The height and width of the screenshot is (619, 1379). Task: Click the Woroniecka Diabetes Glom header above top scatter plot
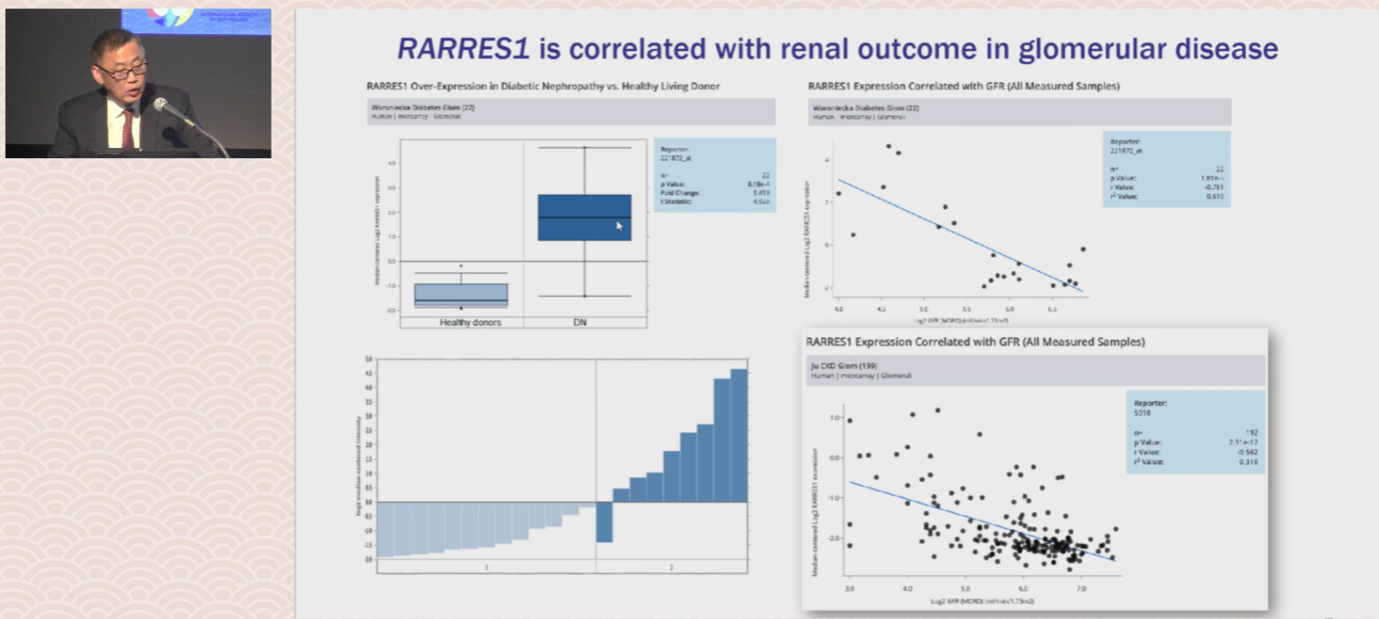(1019, 111)
